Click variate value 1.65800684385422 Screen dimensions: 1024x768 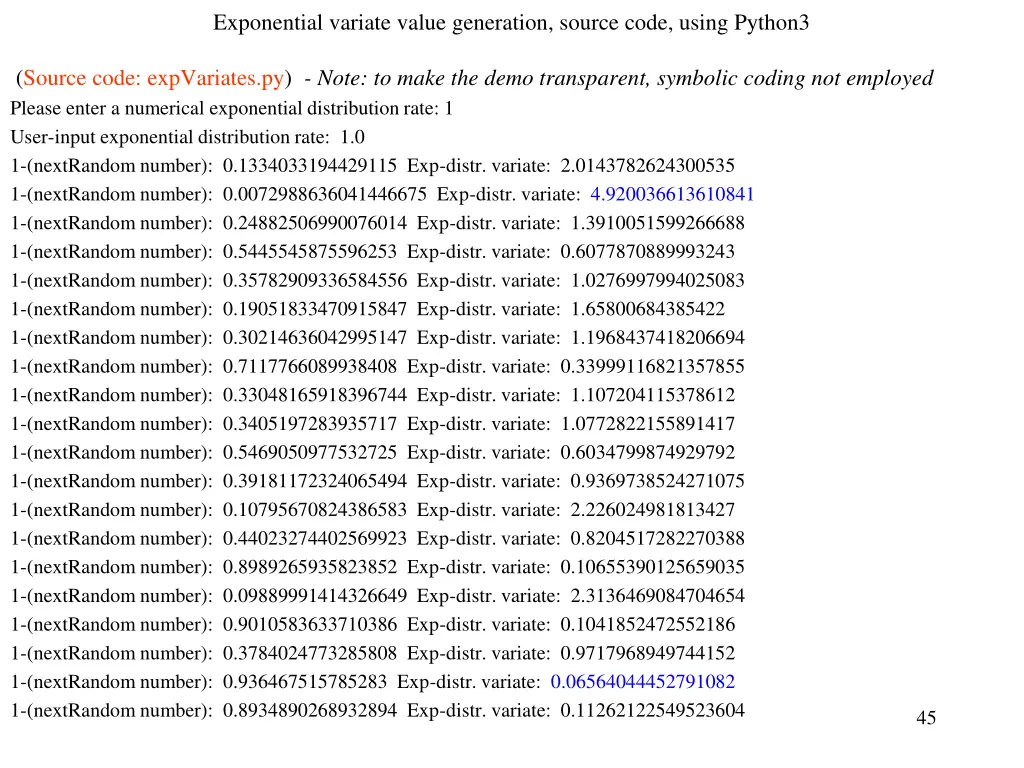click(647, 309)
